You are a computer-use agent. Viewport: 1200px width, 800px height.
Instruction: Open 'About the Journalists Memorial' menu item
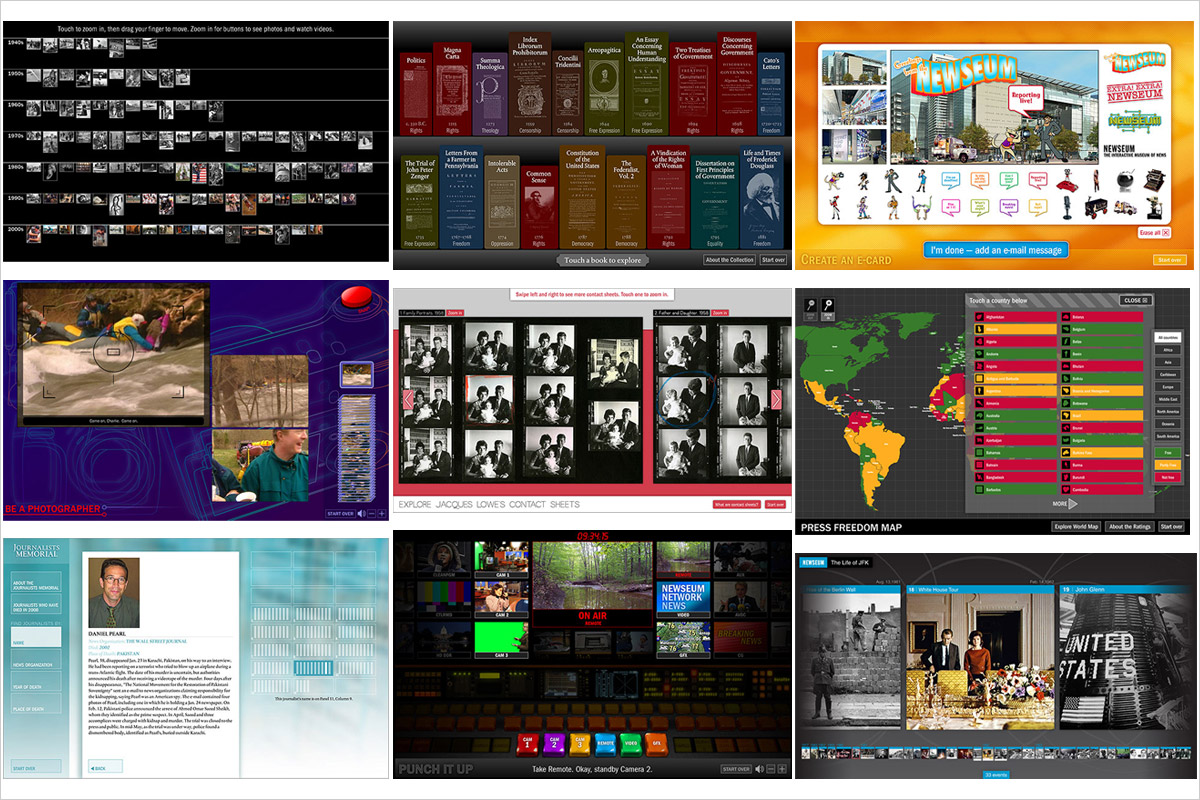pyautogui.click(x=36, y=584)
